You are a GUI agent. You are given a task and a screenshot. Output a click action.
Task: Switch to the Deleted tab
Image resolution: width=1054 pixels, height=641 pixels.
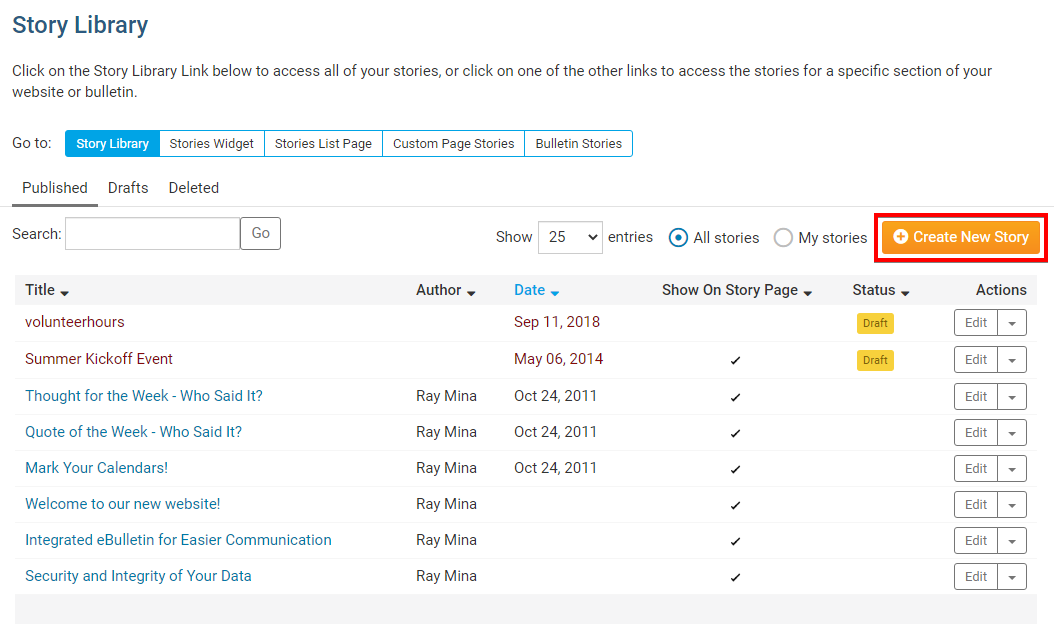193,188
